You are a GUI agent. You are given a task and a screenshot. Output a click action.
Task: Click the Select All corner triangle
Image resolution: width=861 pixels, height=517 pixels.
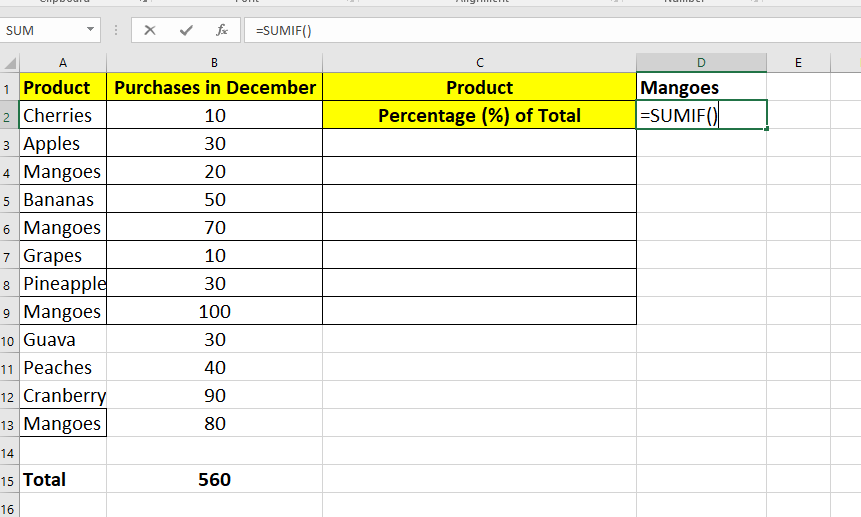click(9, 63)
